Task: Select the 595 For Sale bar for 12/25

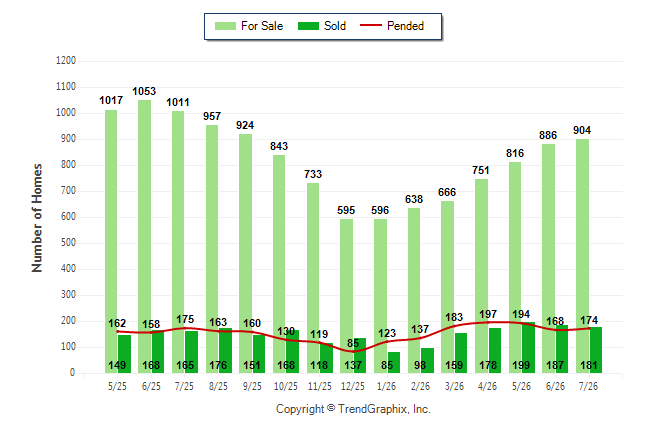Action: coord(346,296)
